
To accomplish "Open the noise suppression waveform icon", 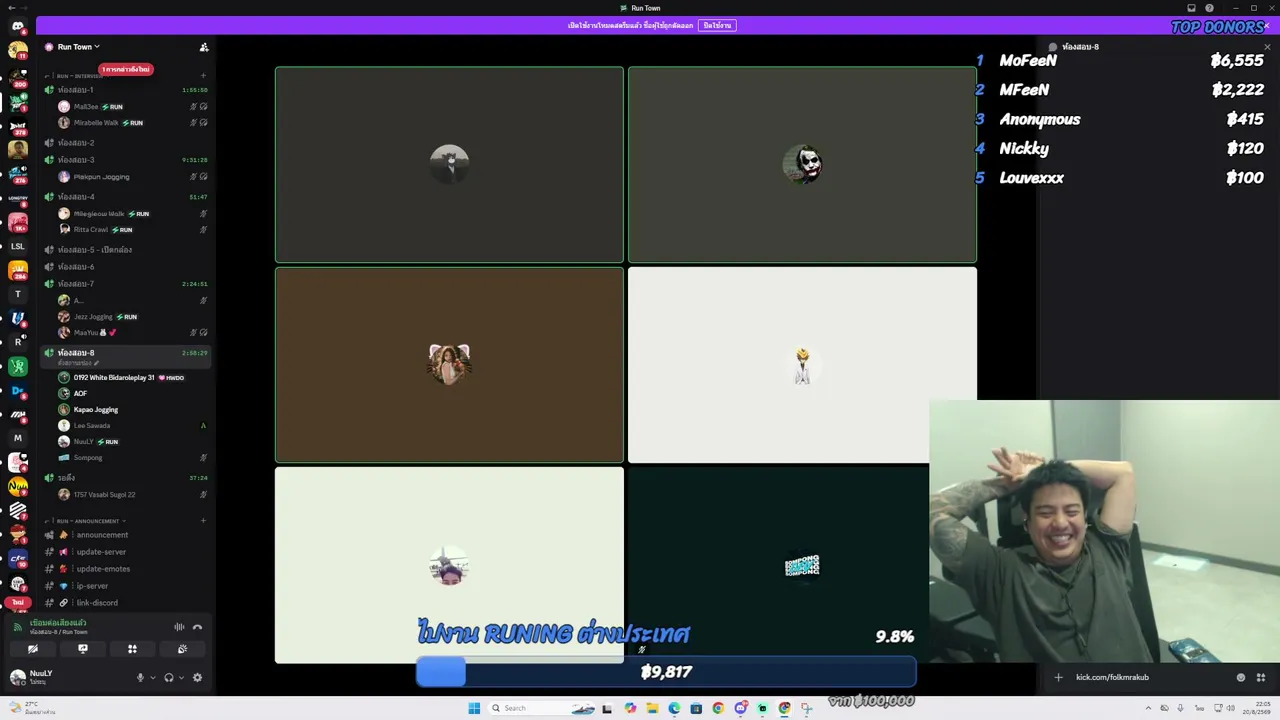I will (x=179, y=627).
